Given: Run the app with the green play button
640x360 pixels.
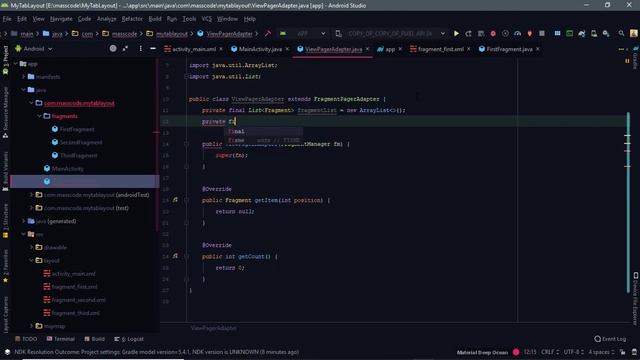Looking at the screenshot, I should [x=456, y=33].
